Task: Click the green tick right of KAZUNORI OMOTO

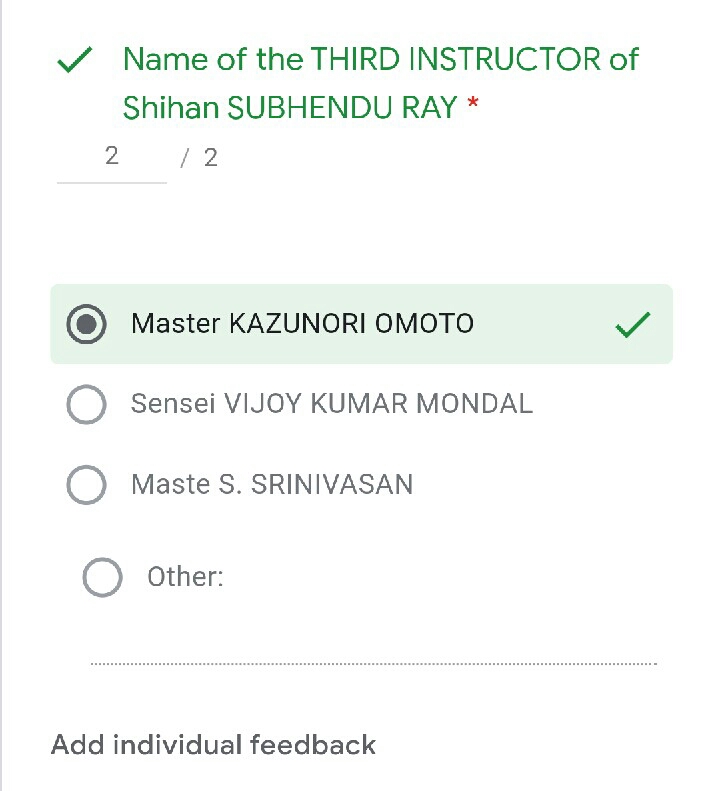Action: pos(633,325)
